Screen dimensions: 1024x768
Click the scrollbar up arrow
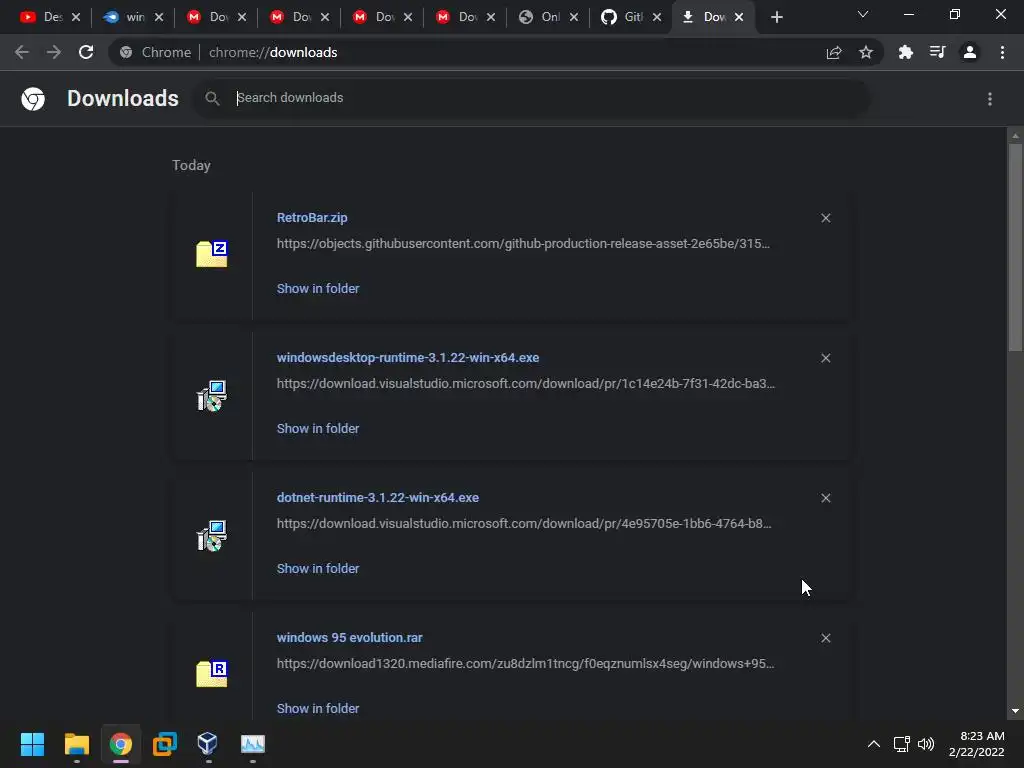[x=1015, y=136]
